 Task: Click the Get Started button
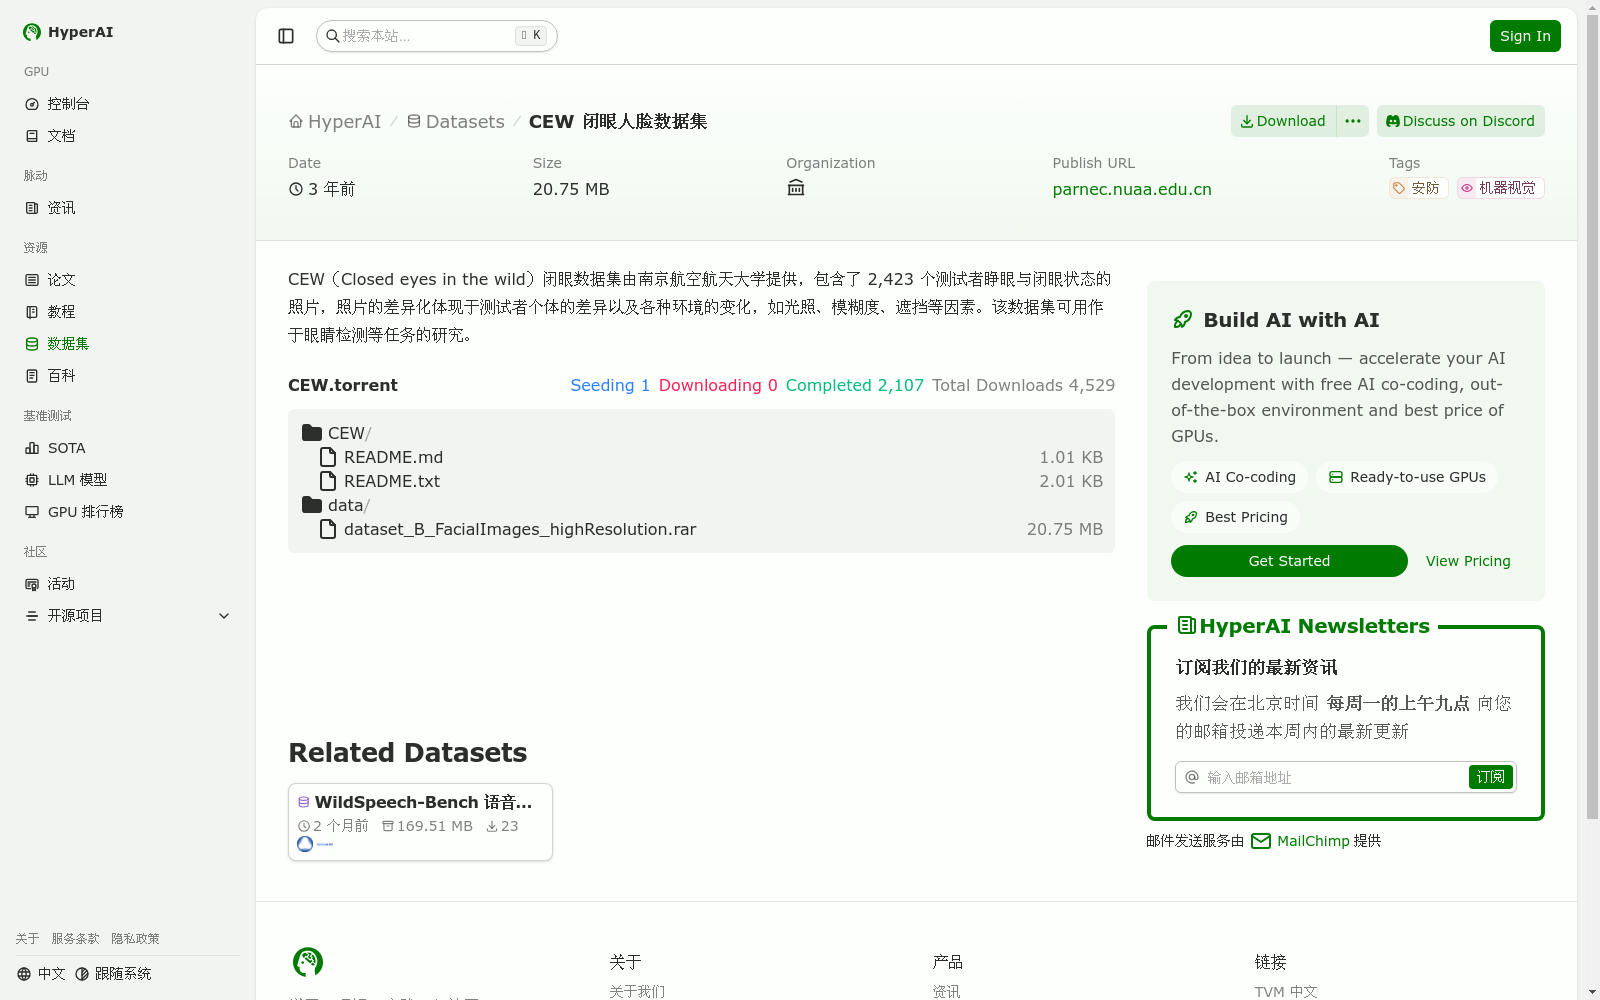(1289, 561)
